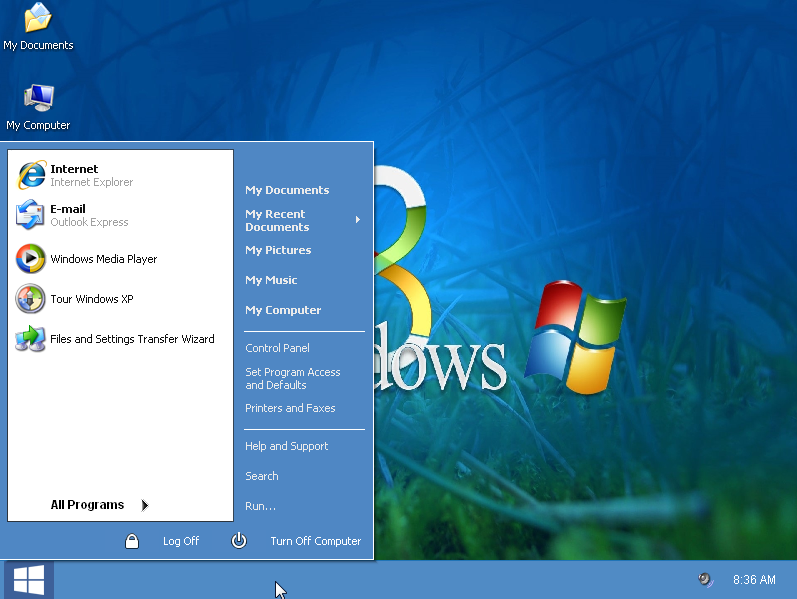Click the Files and Settings Transfer Wizard label
The width and height of the screenshot is (797, 599).
[x=132, y=339]
